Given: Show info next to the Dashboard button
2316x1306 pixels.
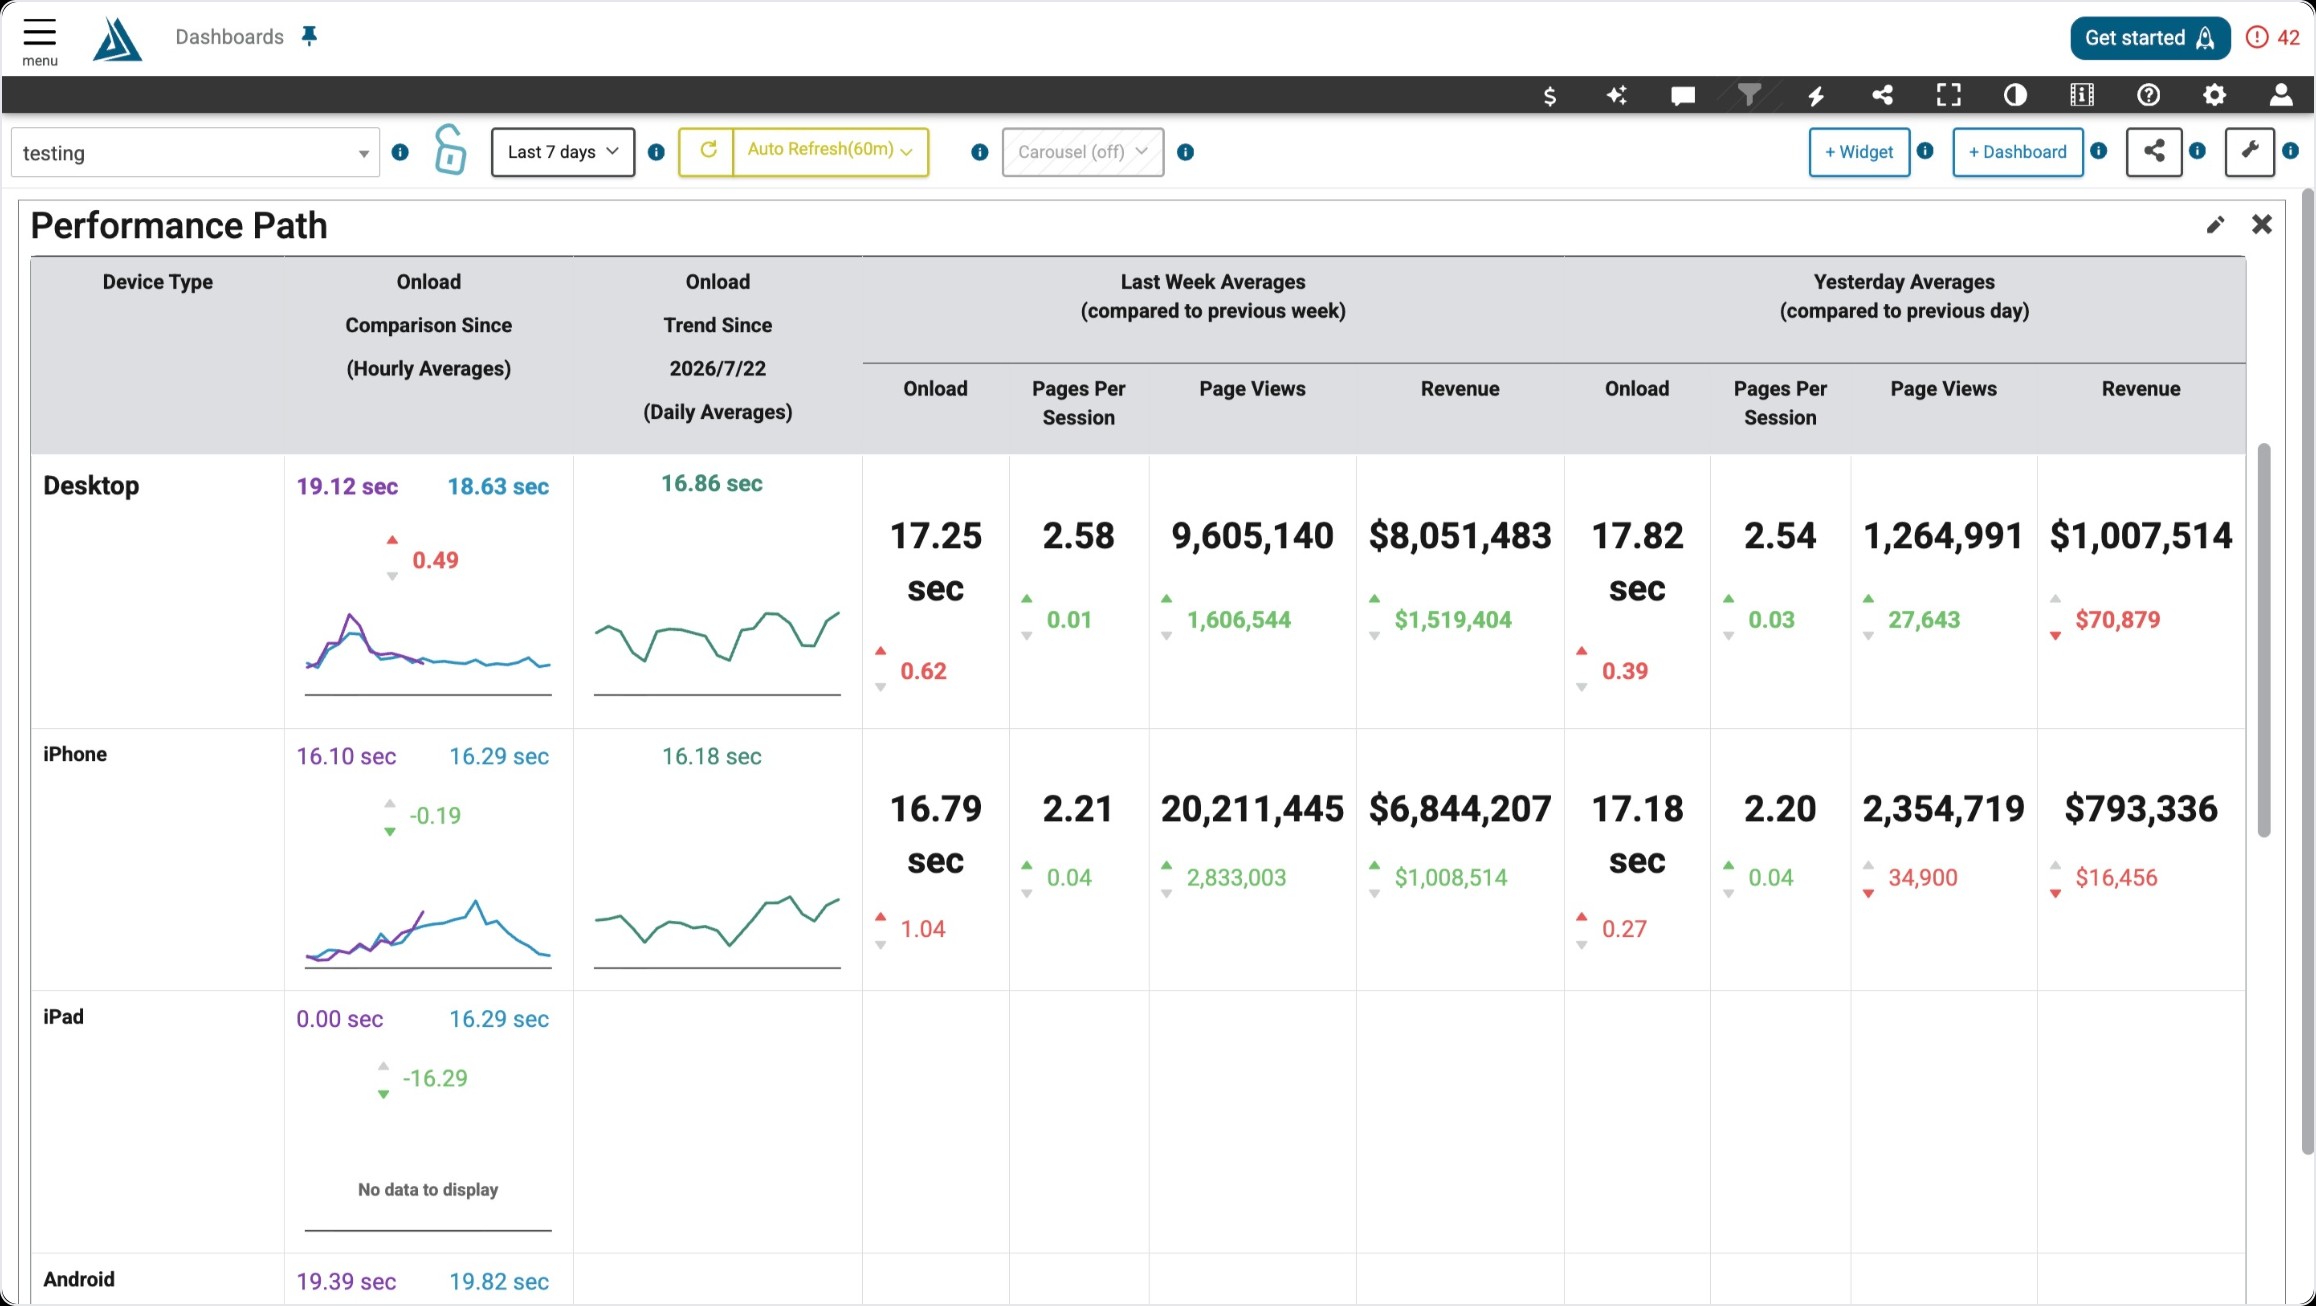Looking at the screenshot, I should tap(2099, 151).
